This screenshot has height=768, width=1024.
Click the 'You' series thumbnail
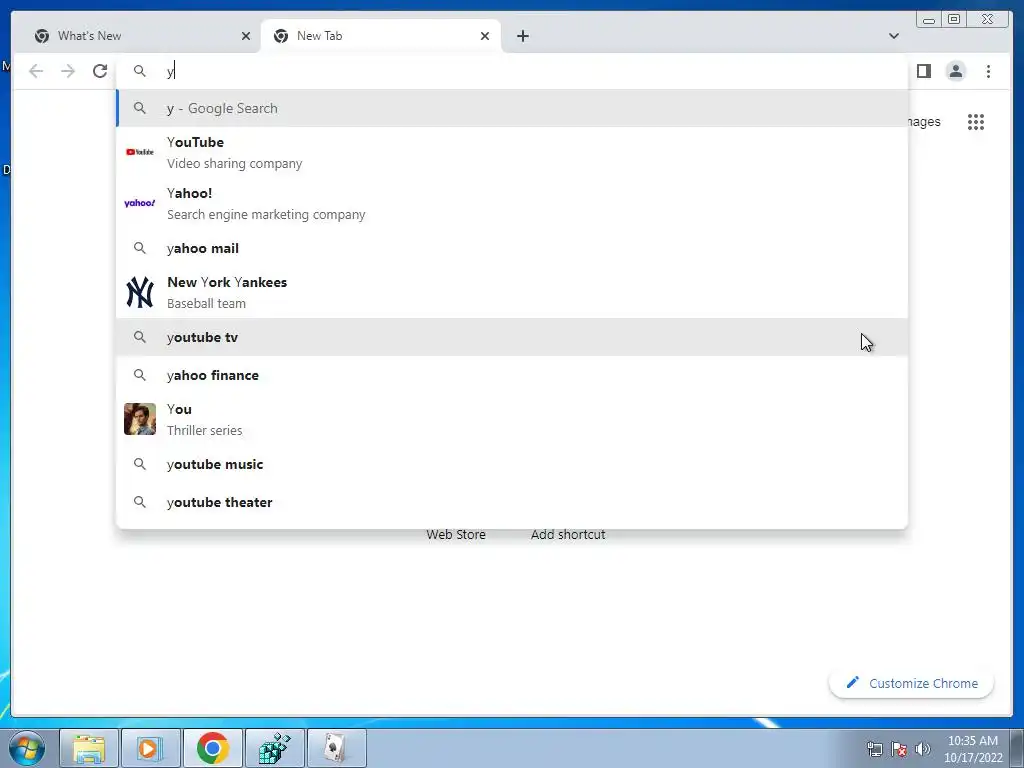tap(140, 419)
